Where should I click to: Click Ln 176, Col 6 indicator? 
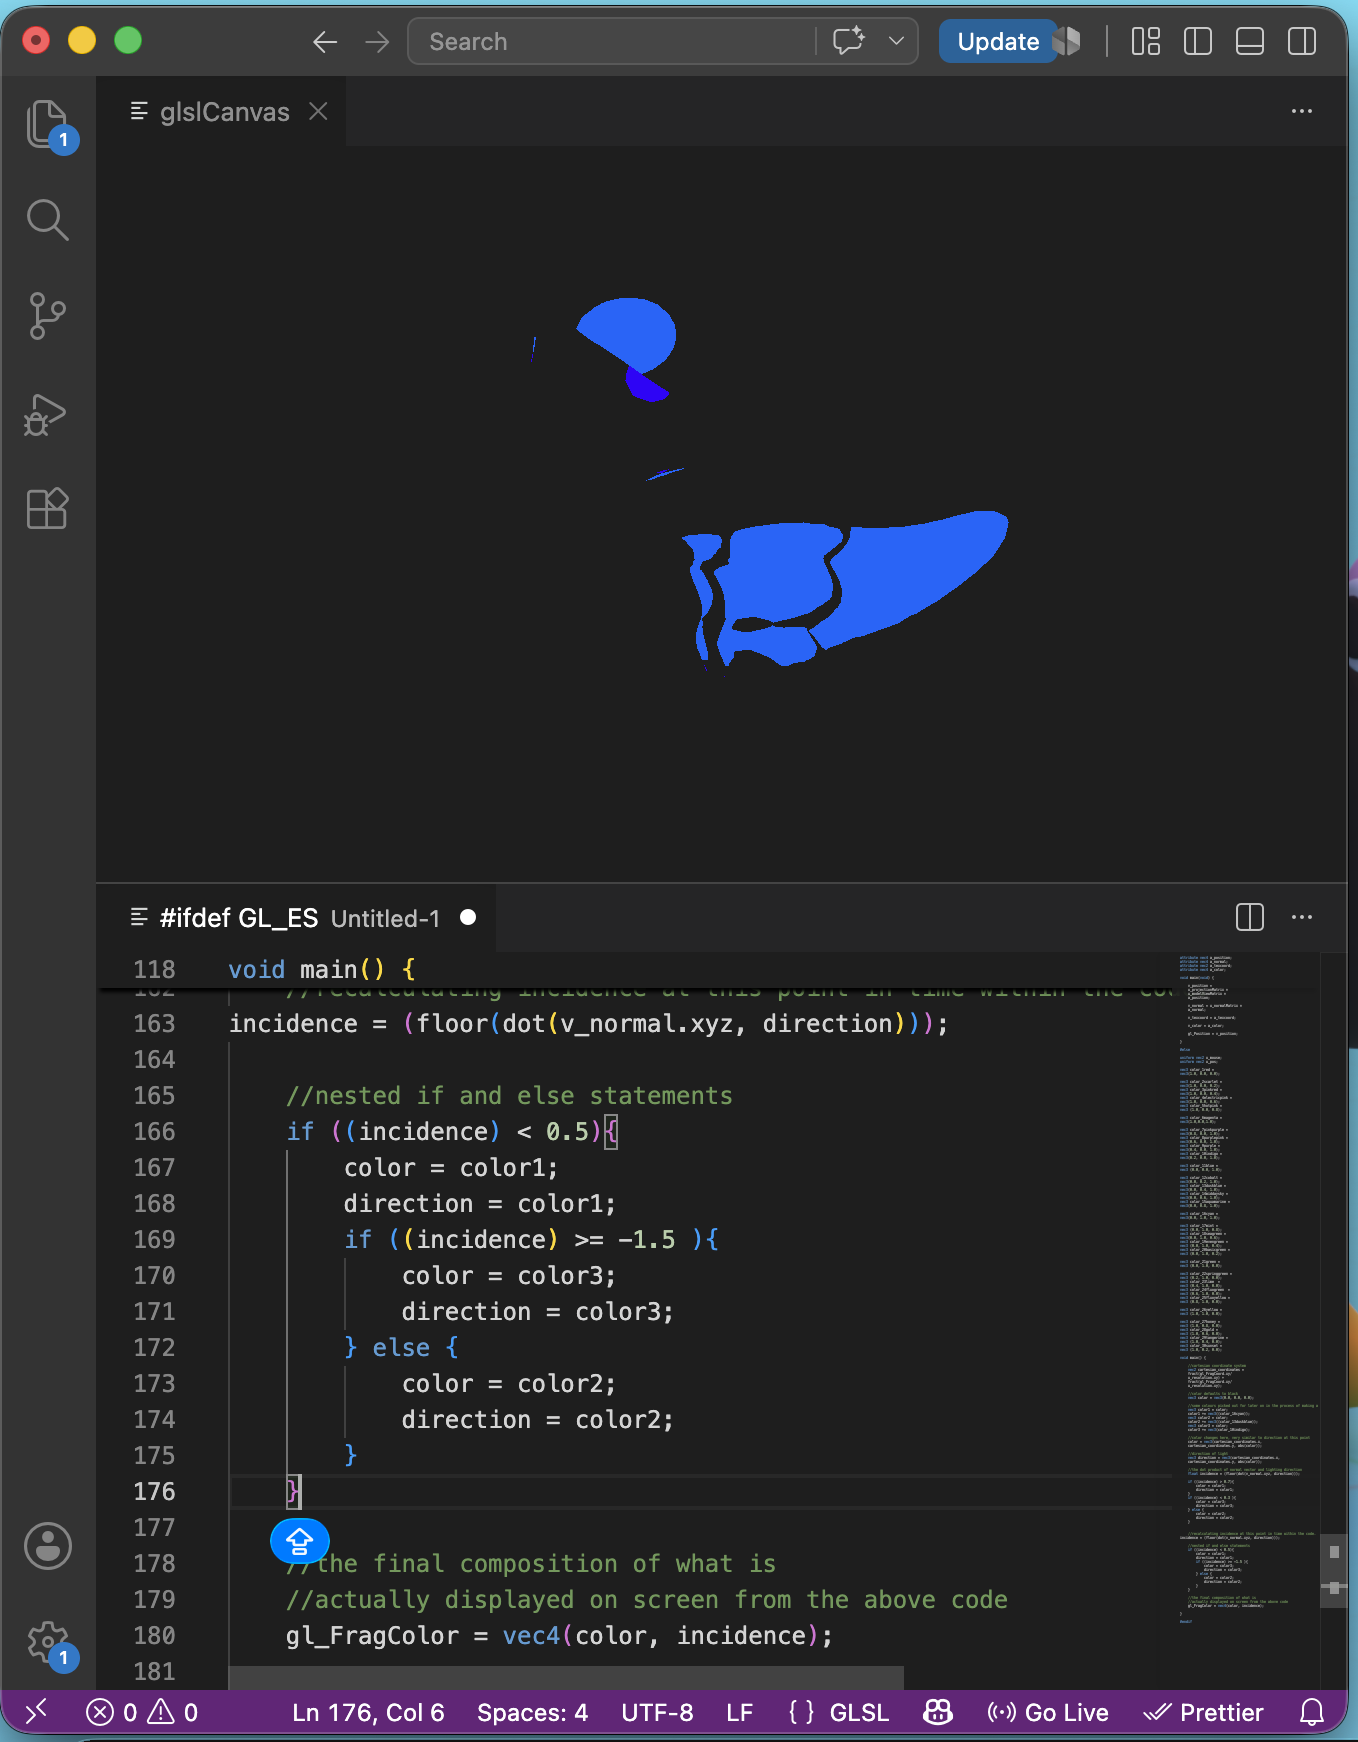click(368, 1713)
